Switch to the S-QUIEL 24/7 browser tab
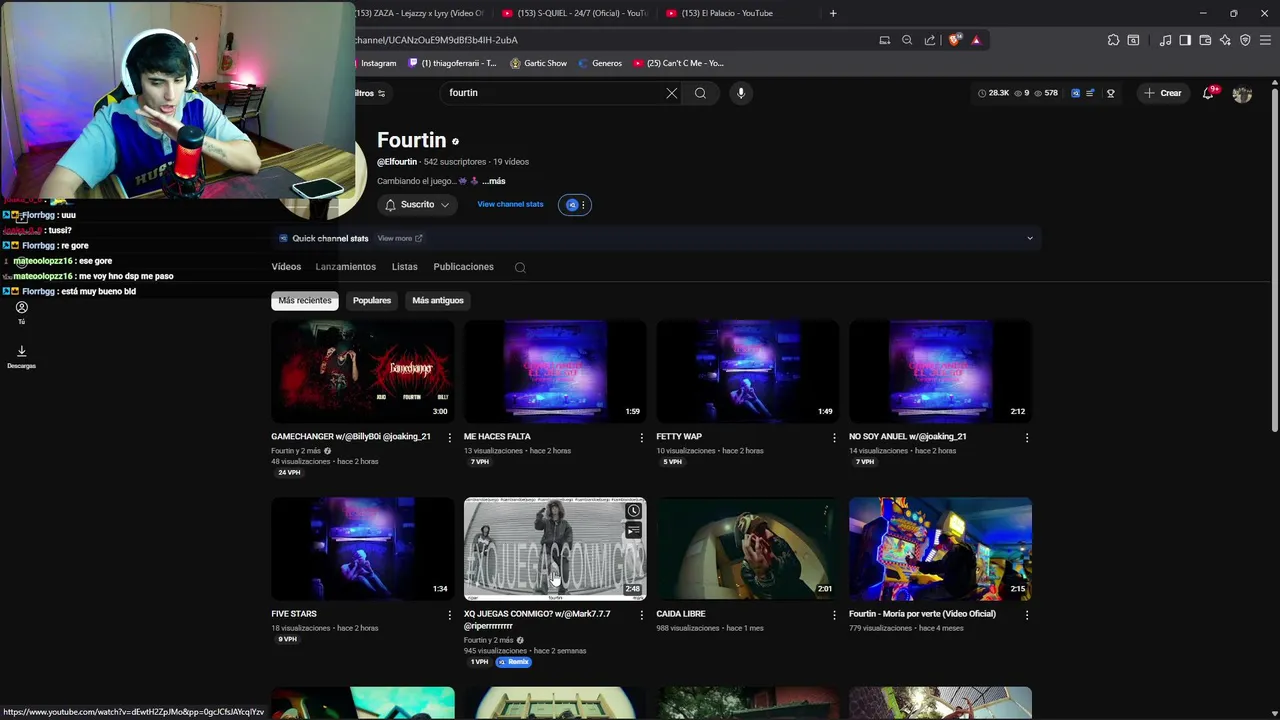This screenshot has width=1280, height=720. [x=574, y=13]
